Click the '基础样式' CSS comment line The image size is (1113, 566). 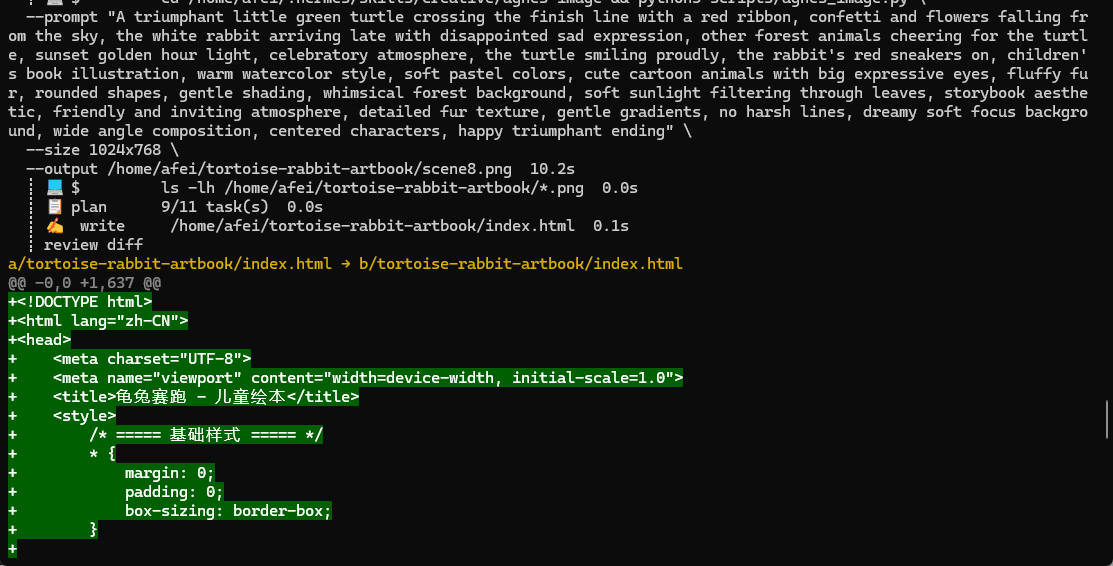[x=166, y=435]
